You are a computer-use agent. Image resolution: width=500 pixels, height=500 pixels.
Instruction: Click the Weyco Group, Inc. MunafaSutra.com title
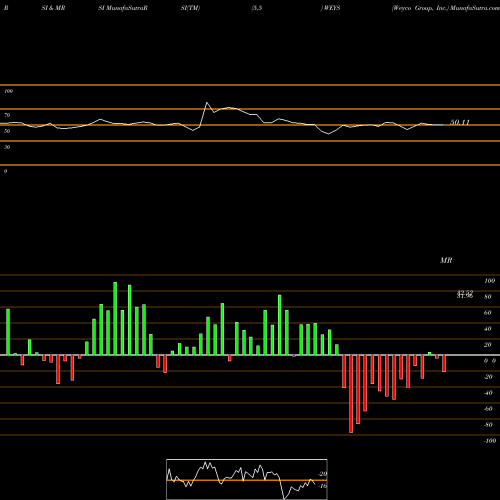point(446,8)
